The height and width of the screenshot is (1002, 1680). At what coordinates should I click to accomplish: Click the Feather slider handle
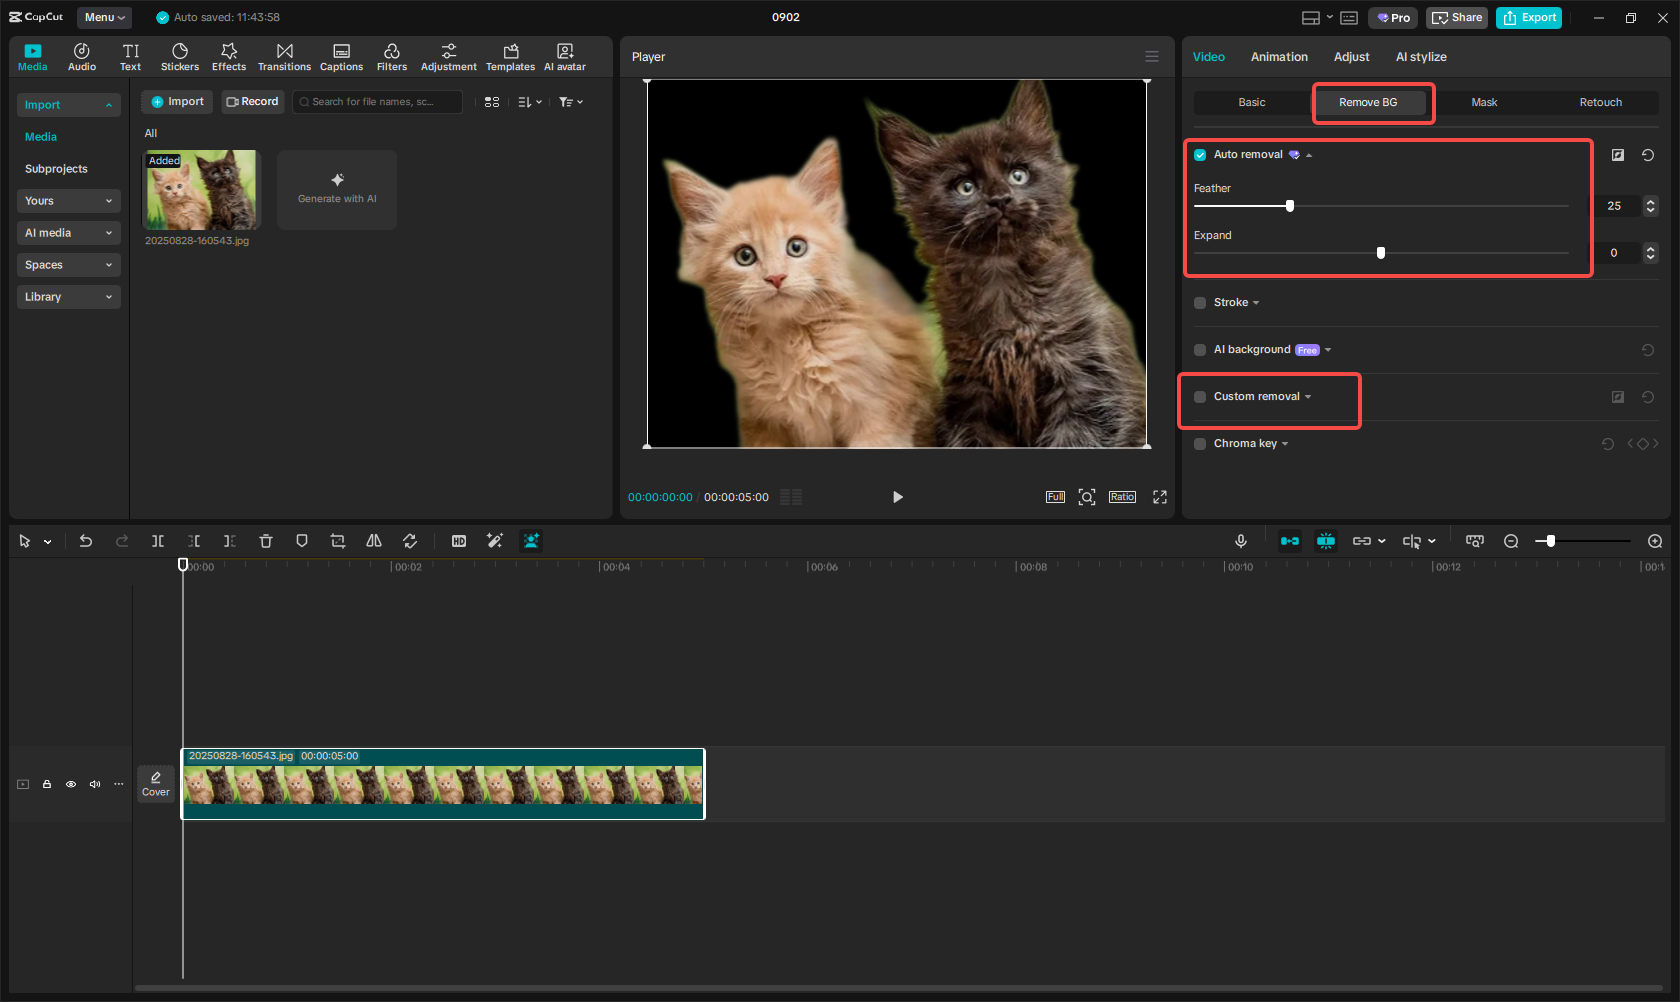1290,206
